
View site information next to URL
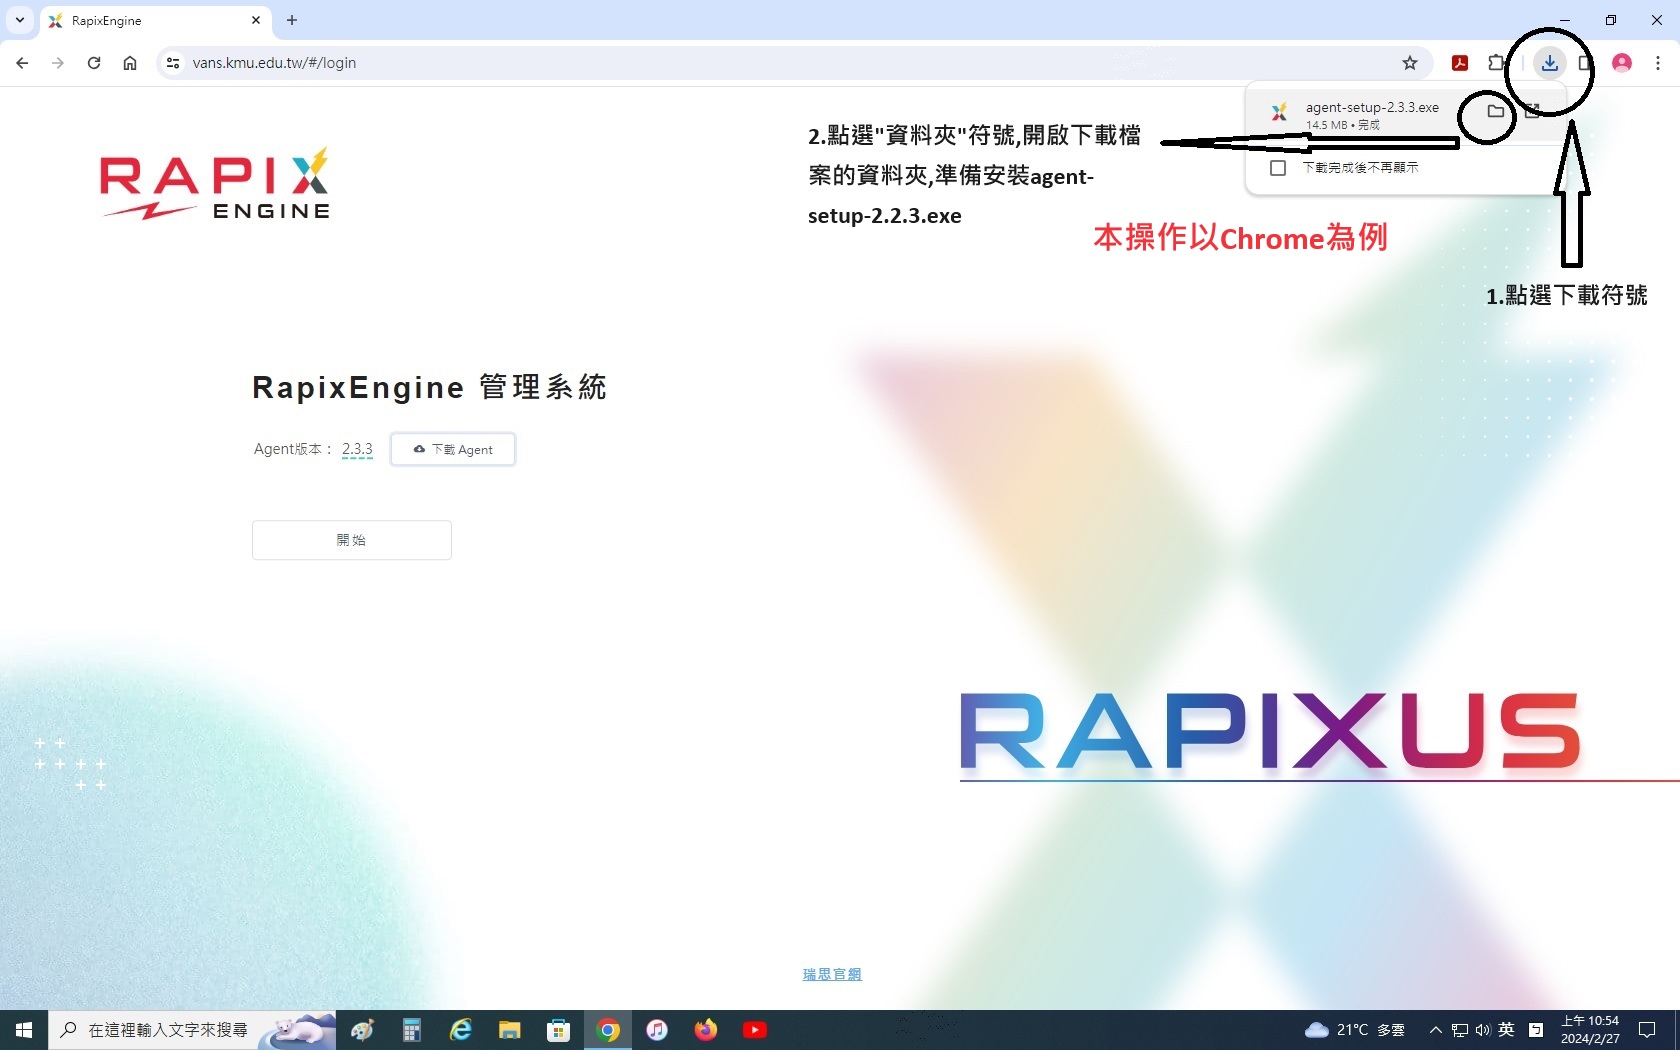[173, 63]
